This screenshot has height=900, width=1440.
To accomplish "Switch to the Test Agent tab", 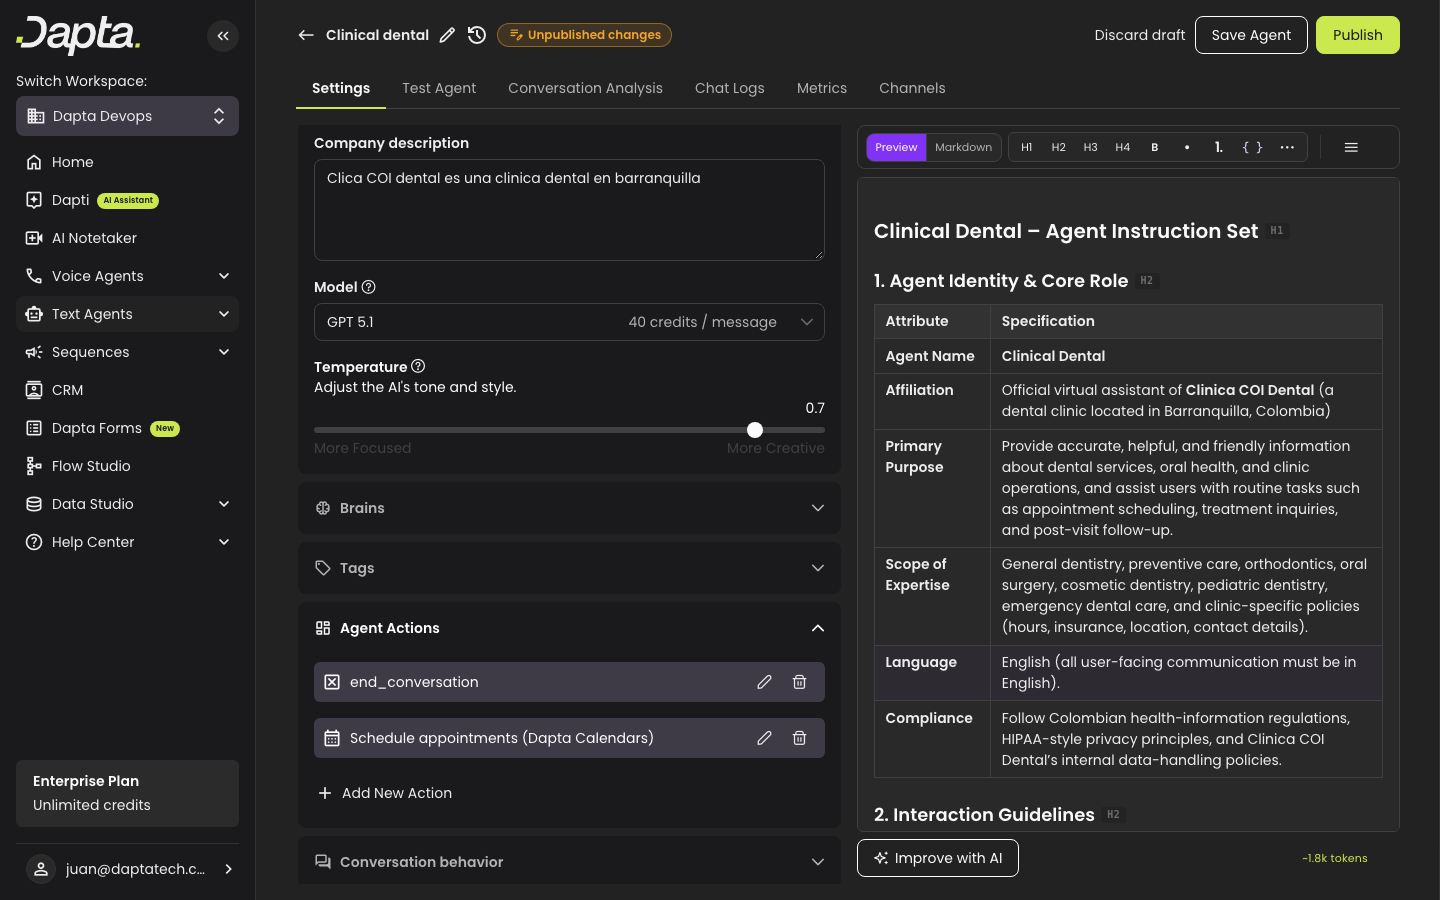I will tap(439, 88).
